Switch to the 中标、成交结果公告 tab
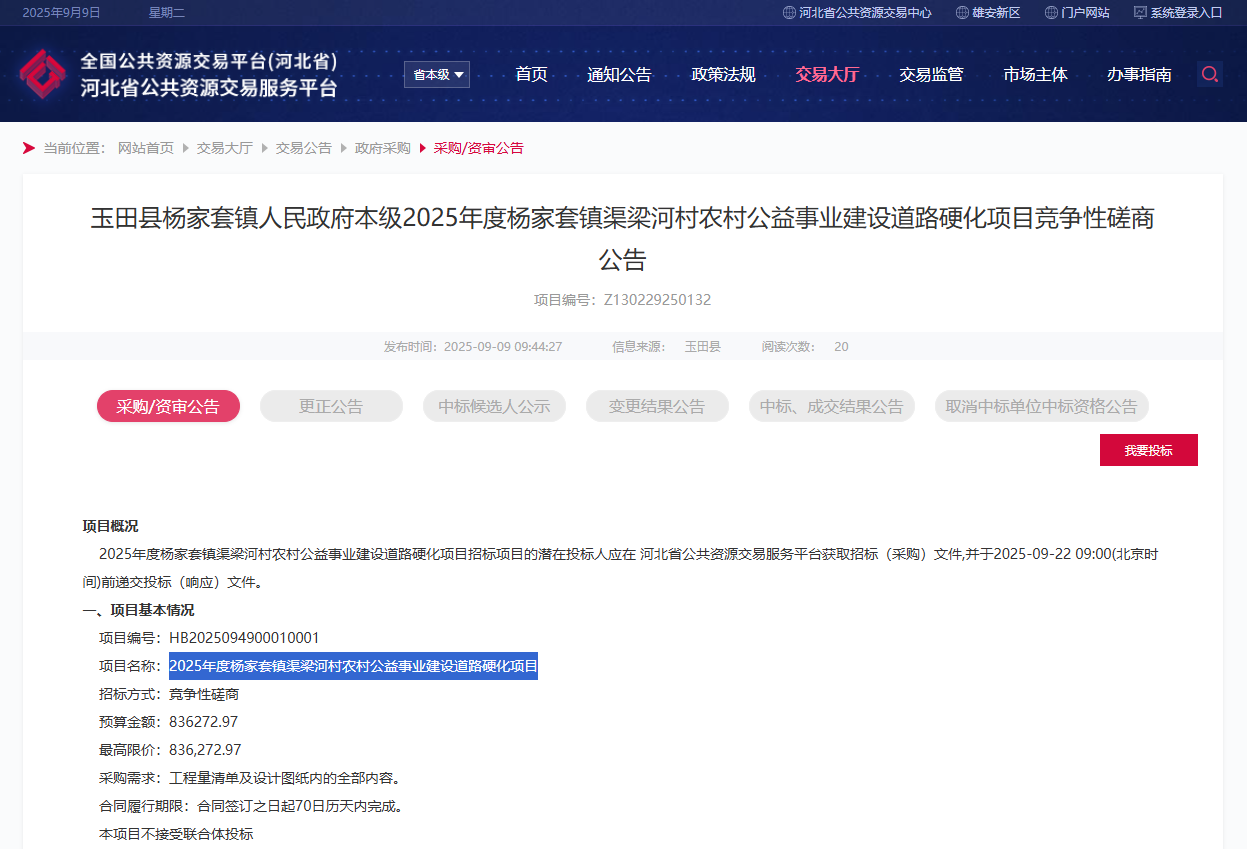This screenshot has height=849, width=1247. click(831, 406)
